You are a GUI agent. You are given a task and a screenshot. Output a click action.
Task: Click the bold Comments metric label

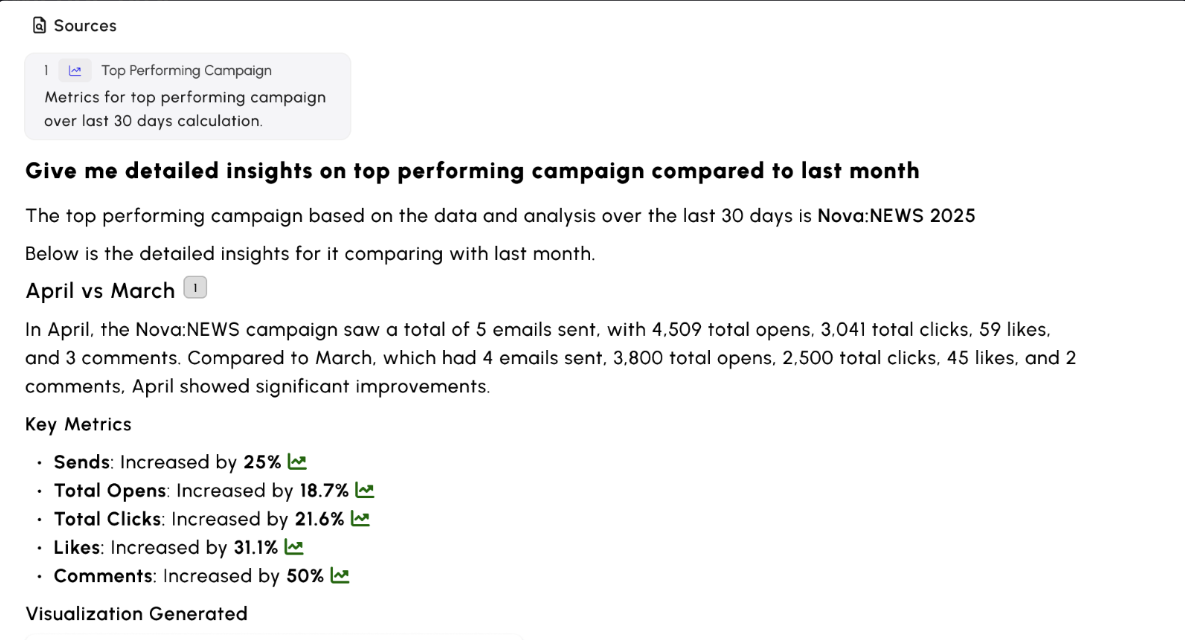(x=103, y=576)
